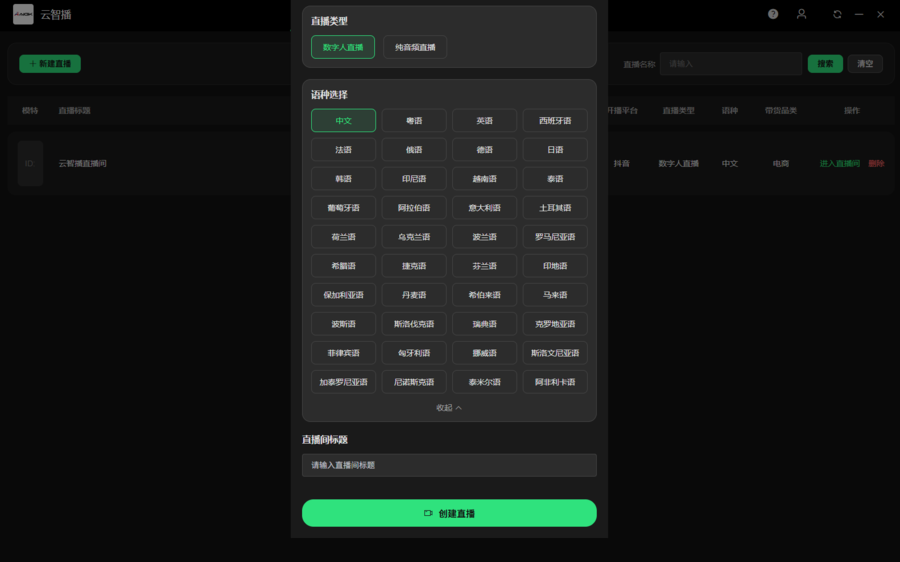Pick 波斯语 from the languages
900x562 pixels.
(343, 324)
